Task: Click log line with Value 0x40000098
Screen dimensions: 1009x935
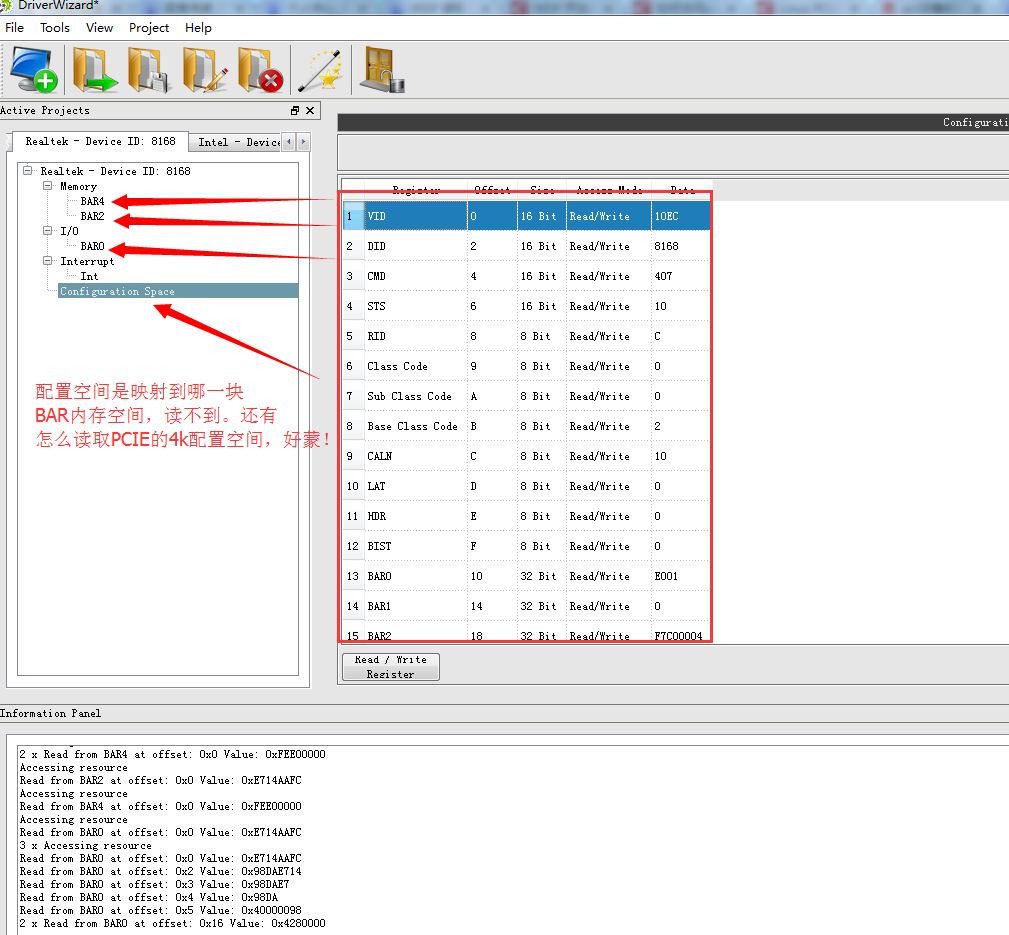Action: (x=160, y=911)
